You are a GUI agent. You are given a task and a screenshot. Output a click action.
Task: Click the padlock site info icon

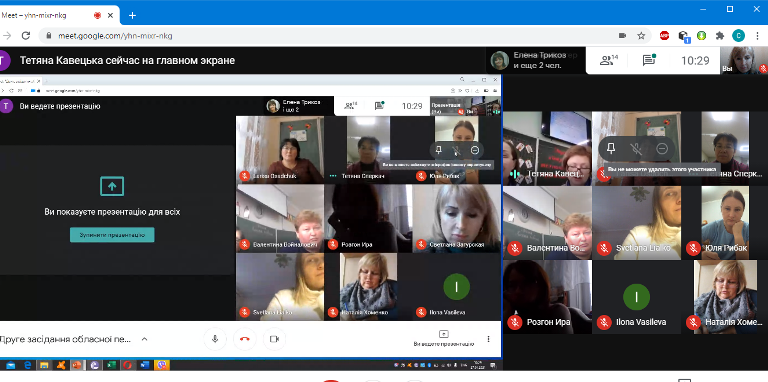(48, 36)
